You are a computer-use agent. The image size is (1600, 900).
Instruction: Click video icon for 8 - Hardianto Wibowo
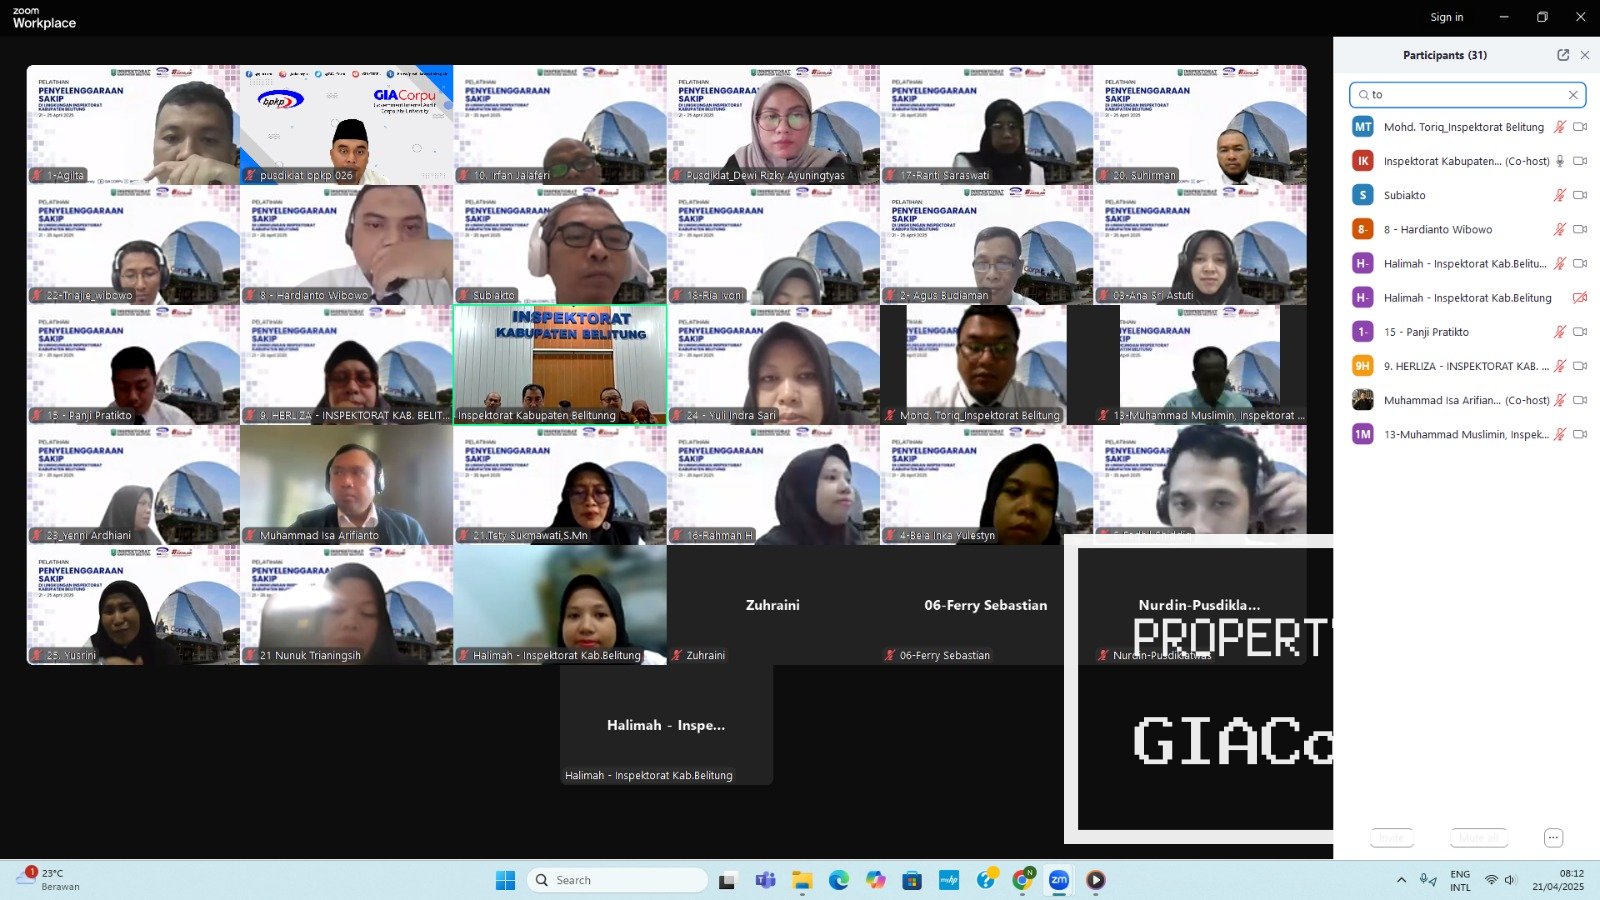pos(1580,230)
